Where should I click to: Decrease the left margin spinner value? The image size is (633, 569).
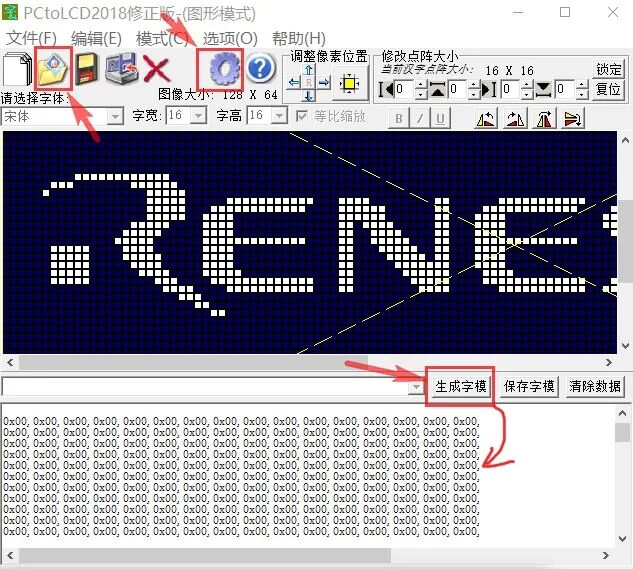click(421, 94)
